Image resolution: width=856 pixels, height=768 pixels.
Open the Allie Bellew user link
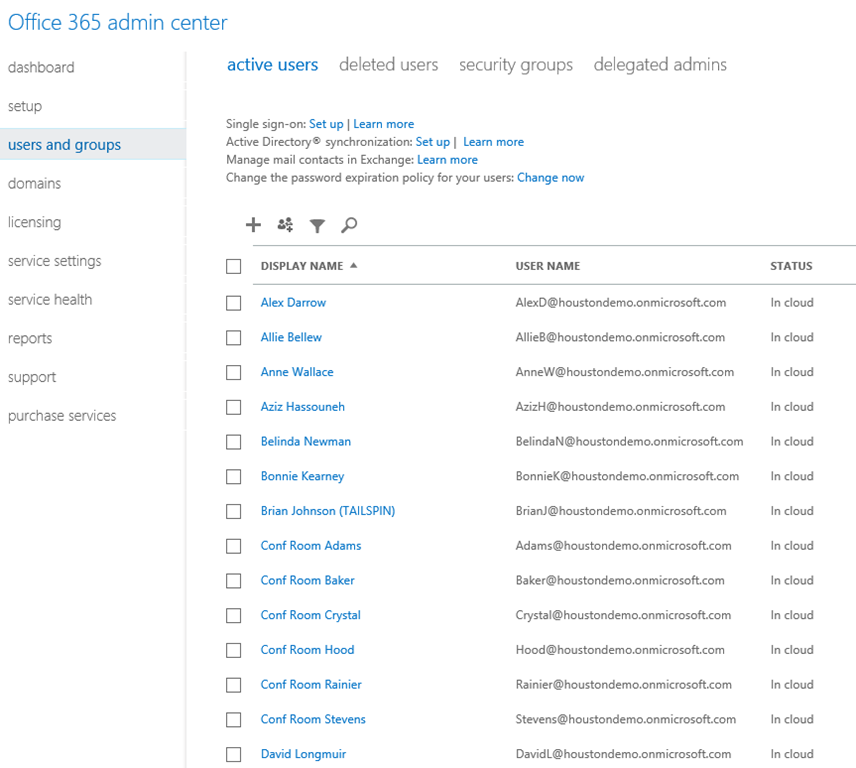tap(291, 337)
